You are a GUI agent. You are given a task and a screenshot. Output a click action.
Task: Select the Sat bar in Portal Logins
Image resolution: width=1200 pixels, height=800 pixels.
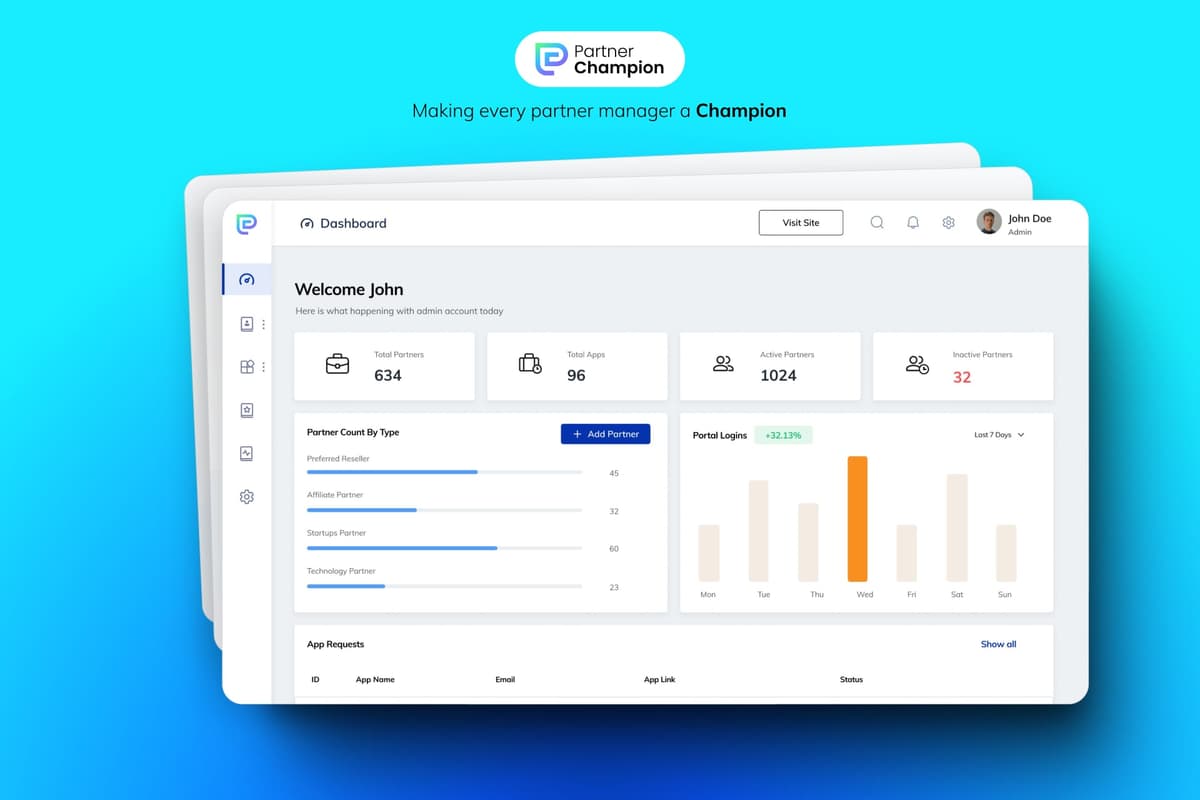pos(957,528)
